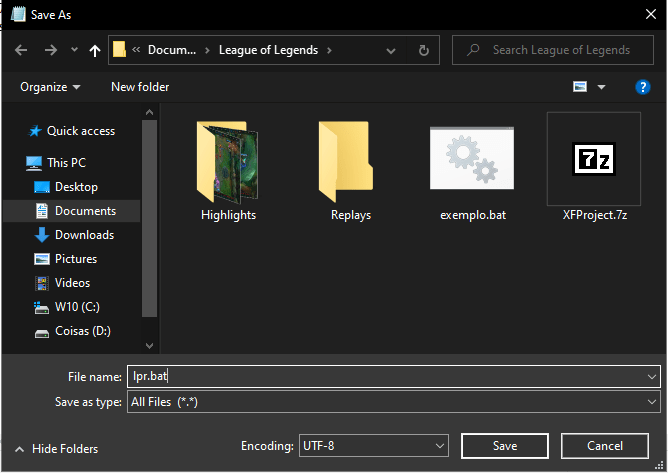The image size is (668, 473).
Task: Open previous locations dropdown in address bar
Action: [390, 51]
